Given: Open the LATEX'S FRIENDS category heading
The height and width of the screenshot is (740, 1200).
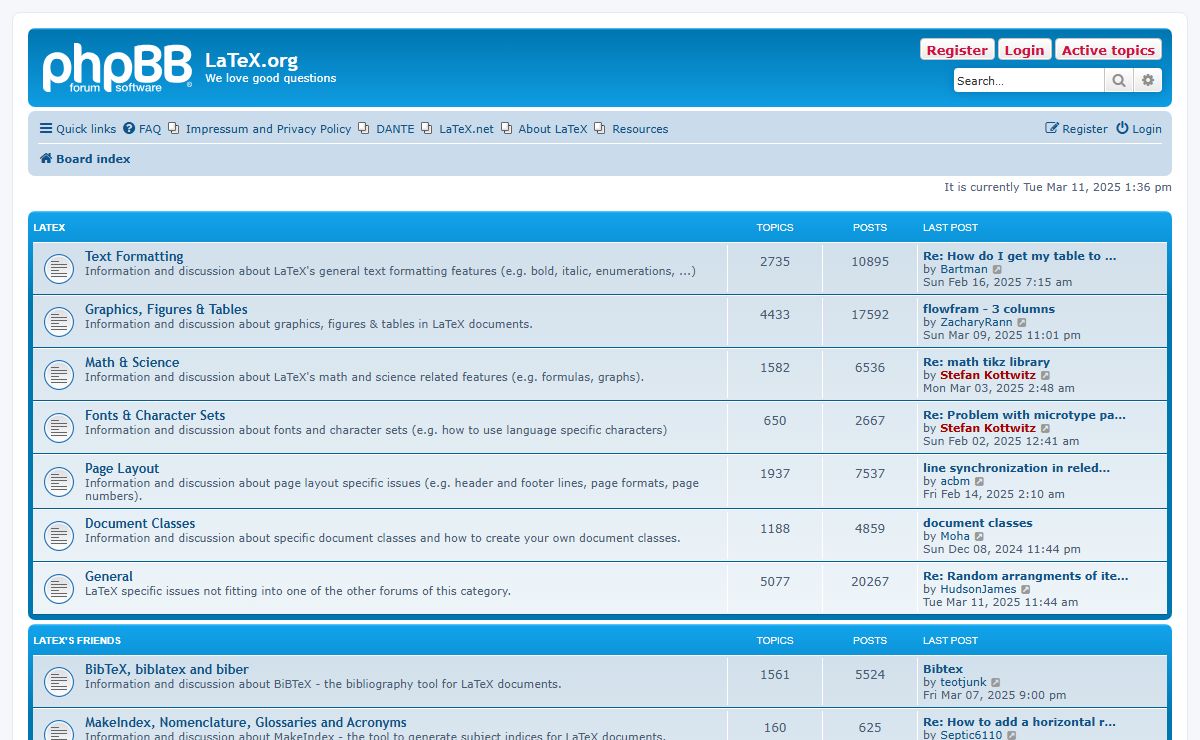Looking at the screenshot, I should coord(77,641).
